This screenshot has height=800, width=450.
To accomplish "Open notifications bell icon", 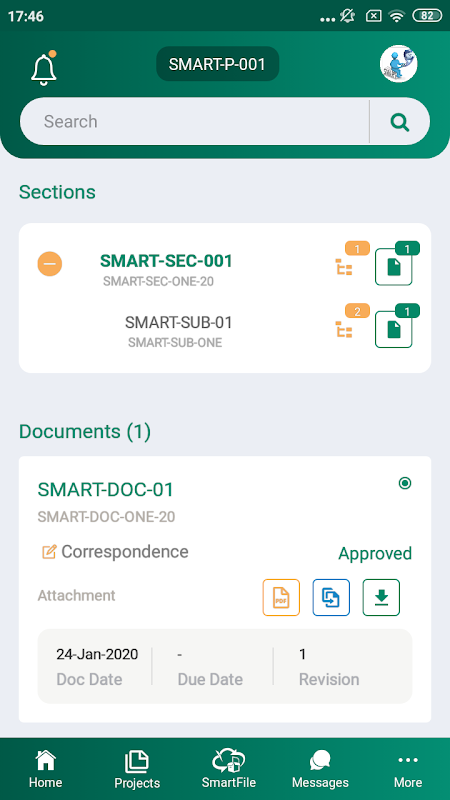I will (x=44, y=67).
